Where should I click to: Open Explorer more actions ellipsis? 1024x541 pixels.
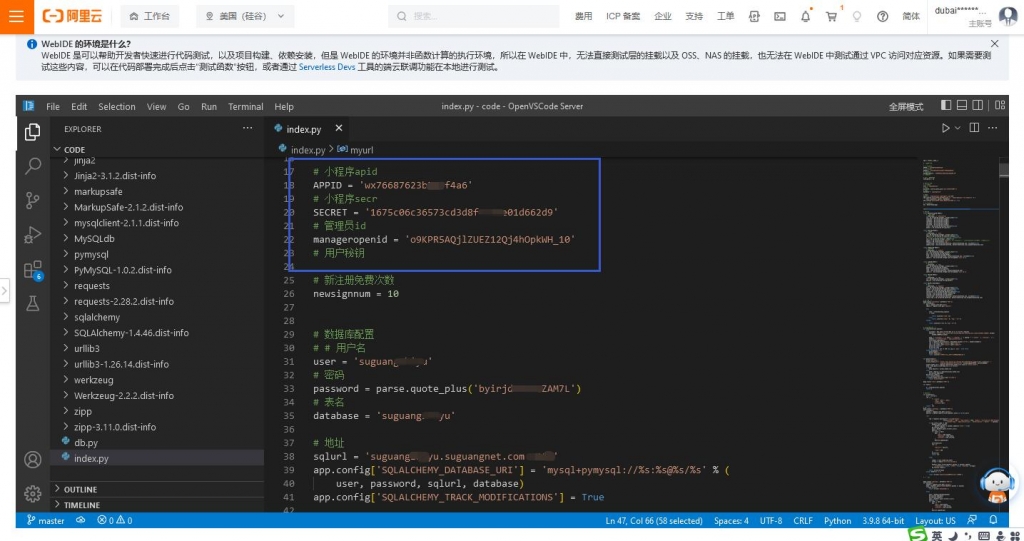(248, 129)
